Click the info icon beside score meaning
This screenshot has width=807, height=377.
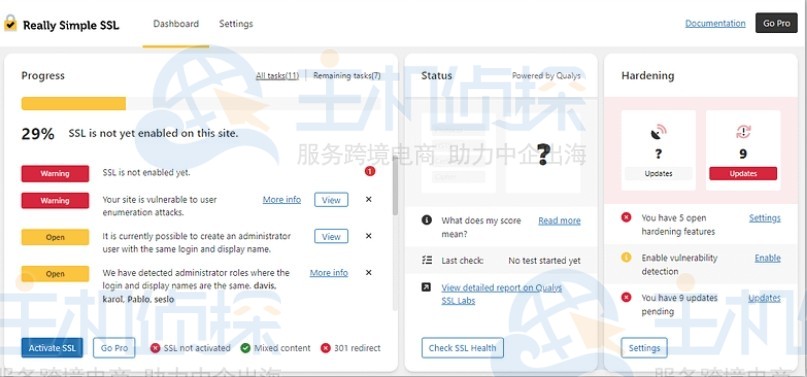click(x=426, y=220)
